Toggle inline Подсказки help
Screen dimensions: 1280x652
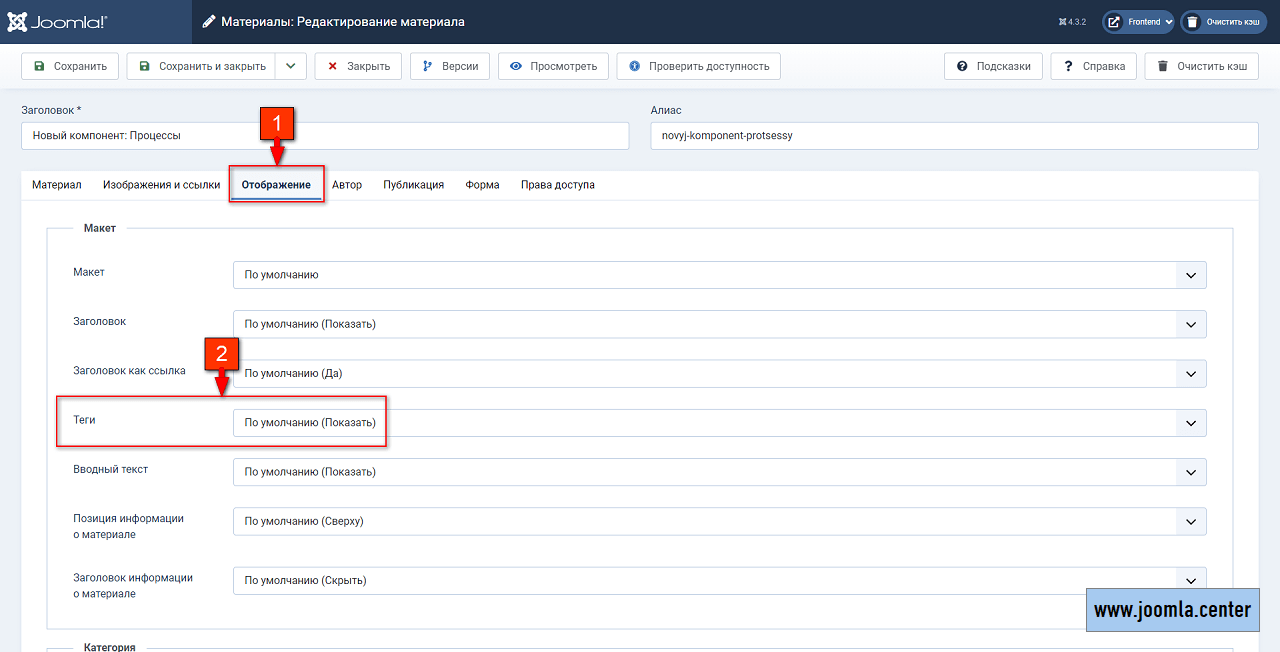(993, 66)
